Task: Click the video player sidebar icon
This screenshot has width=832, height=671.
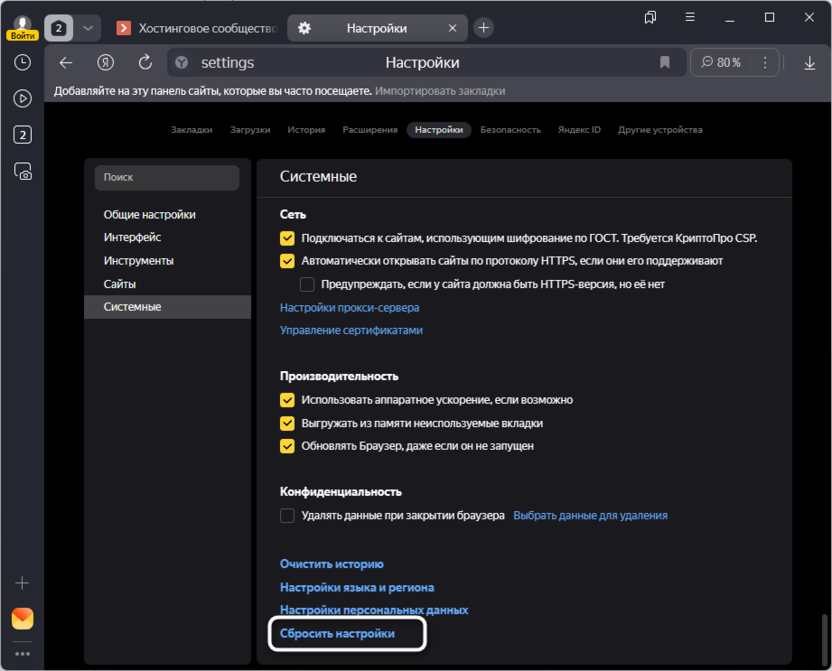Action: coord(22,98)
